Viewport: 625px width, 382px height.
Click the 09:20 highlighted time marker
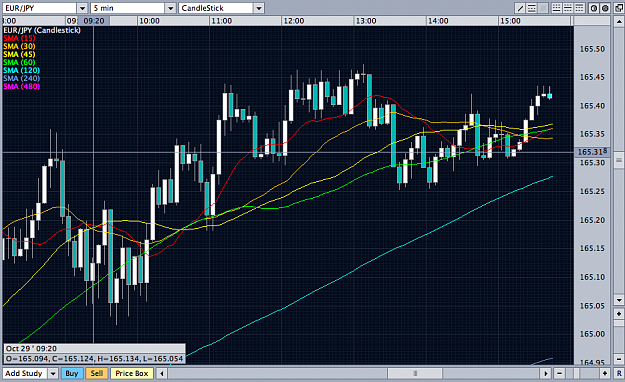(x=94, y=21)
